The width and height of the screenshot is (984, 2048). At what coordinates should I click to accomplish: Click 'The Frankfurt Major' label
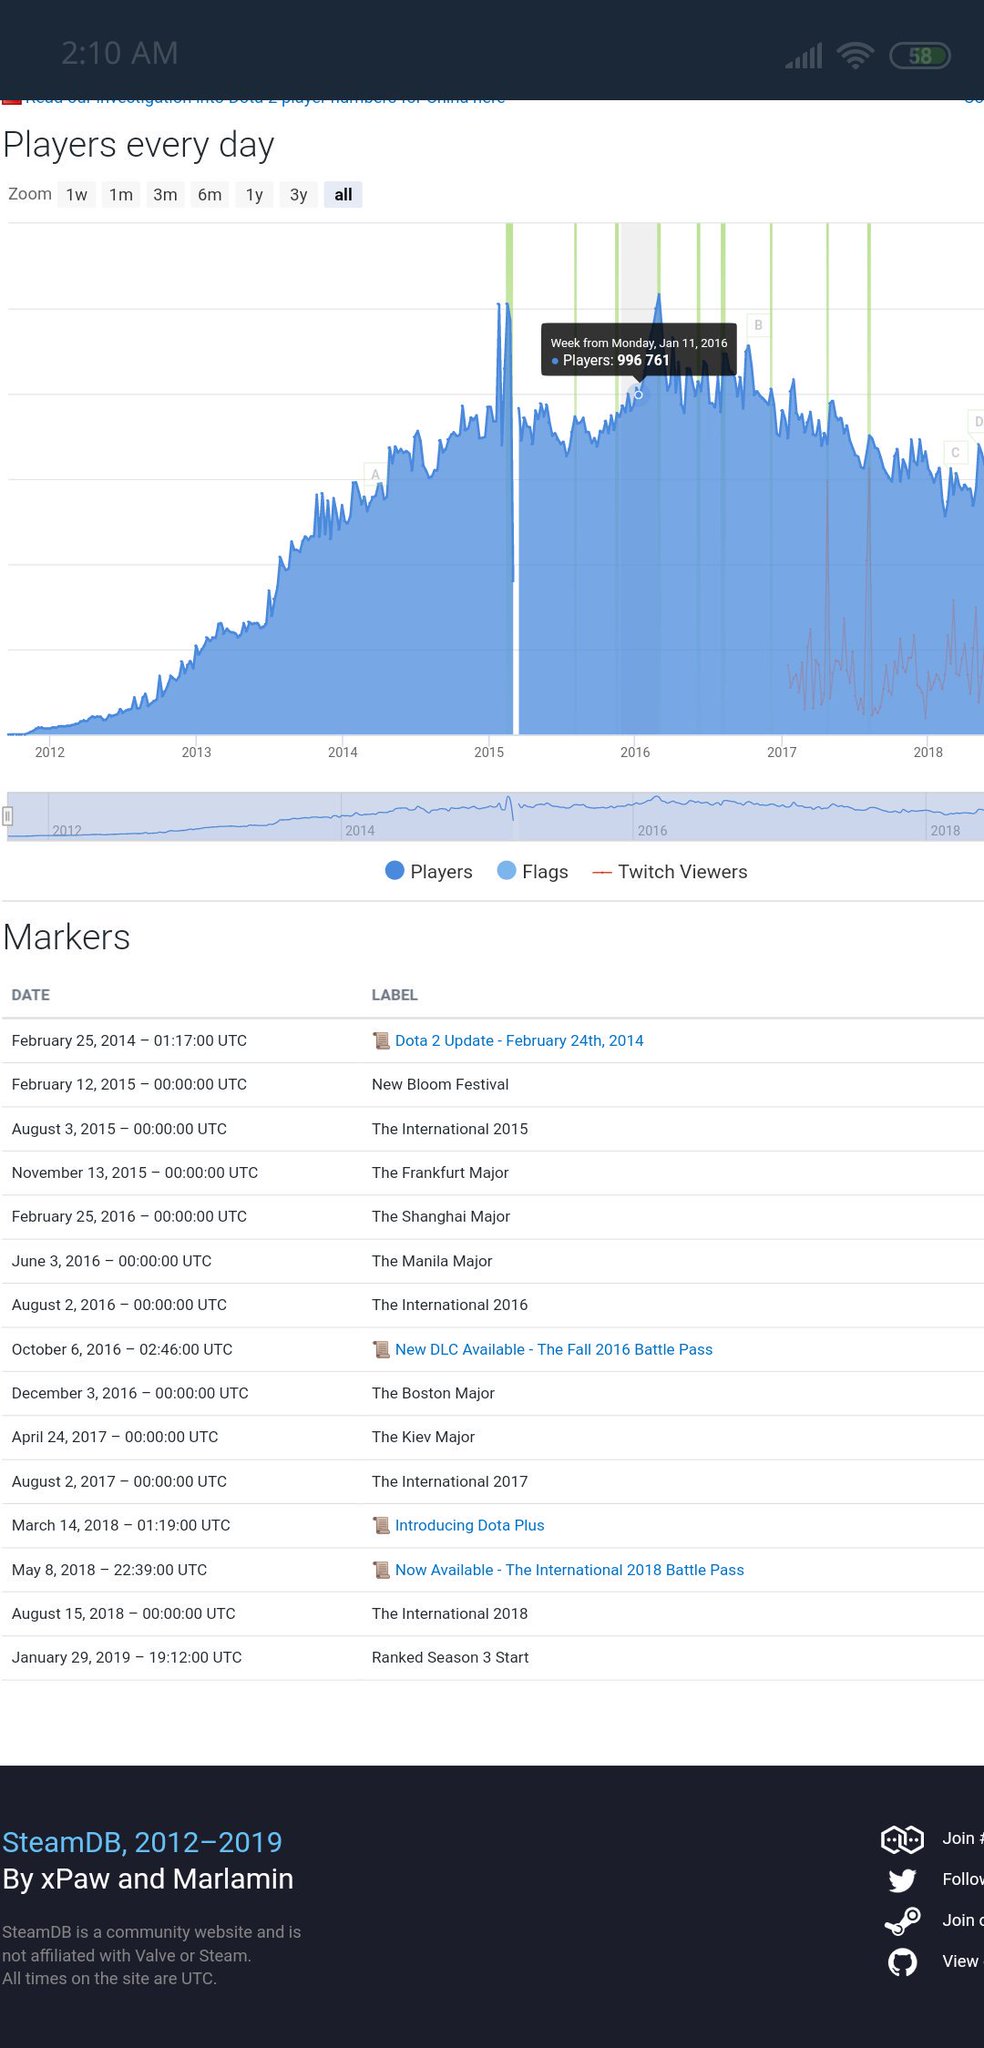coord(440,1172)
